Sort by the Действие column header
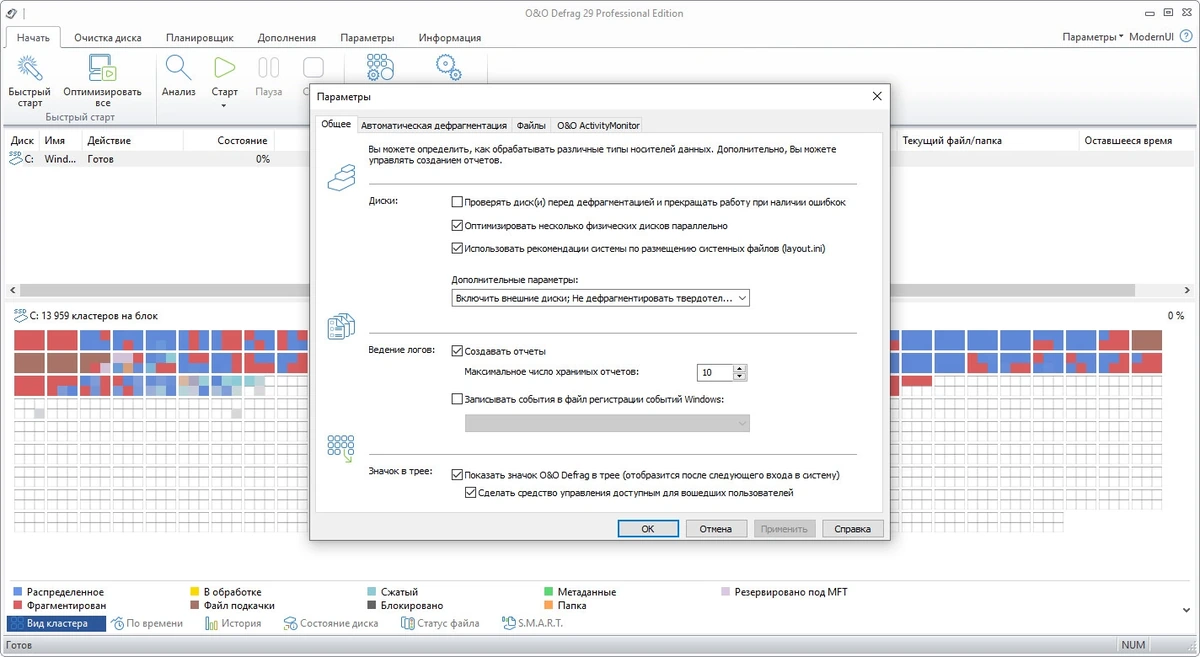The image size is (1200, 657). pos(133,141)
